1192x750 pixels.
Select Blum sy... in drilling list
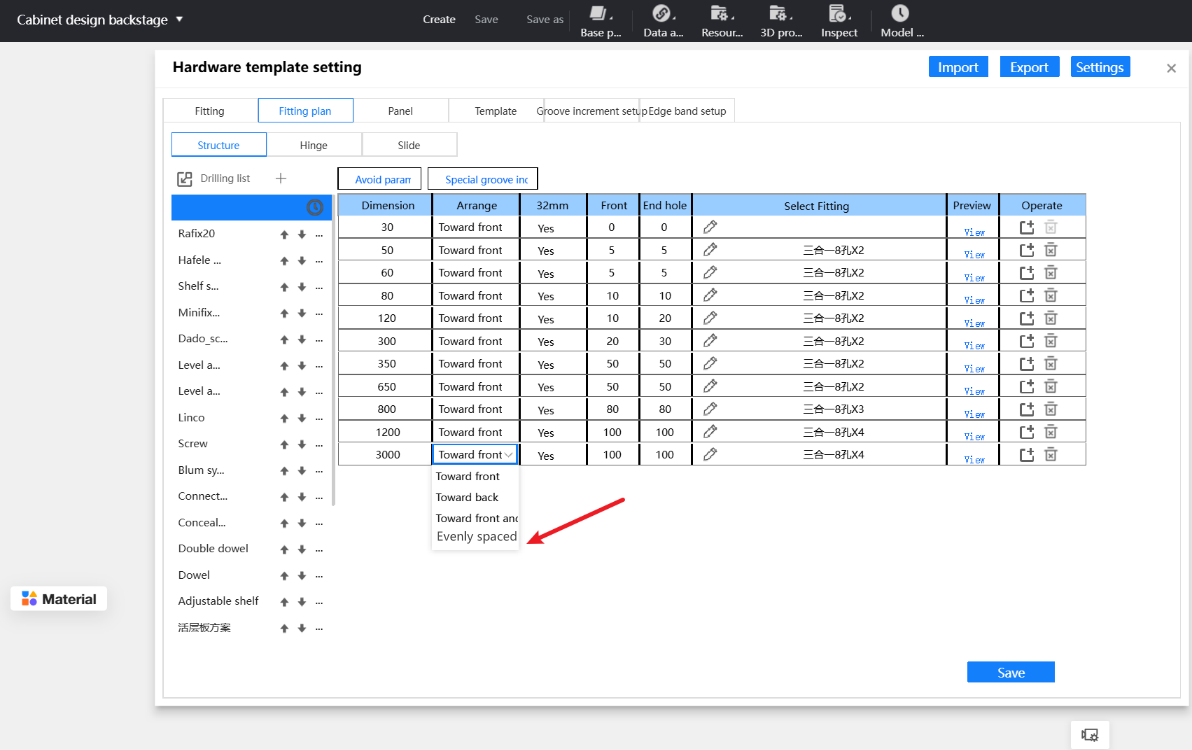(201, 470)
